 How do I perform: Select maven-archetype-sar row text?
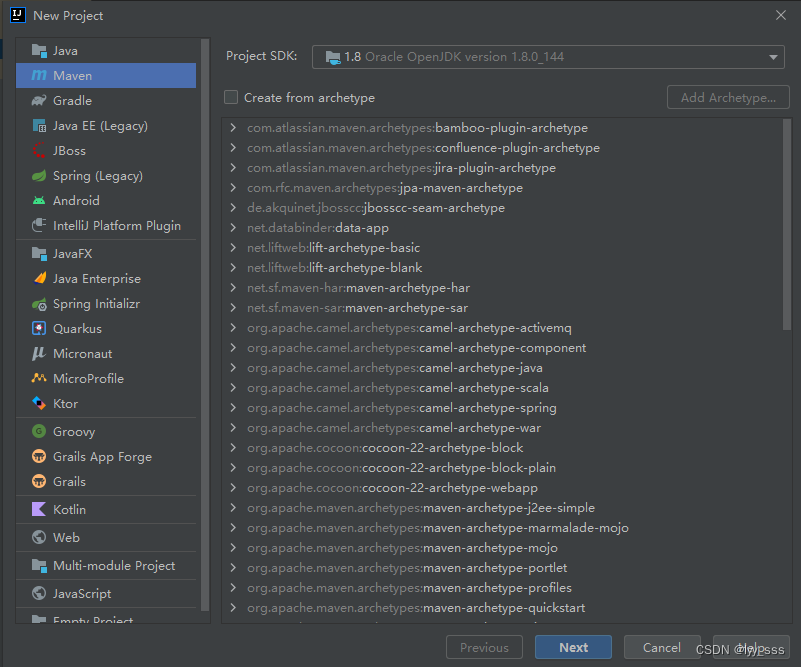pos(358,307)
